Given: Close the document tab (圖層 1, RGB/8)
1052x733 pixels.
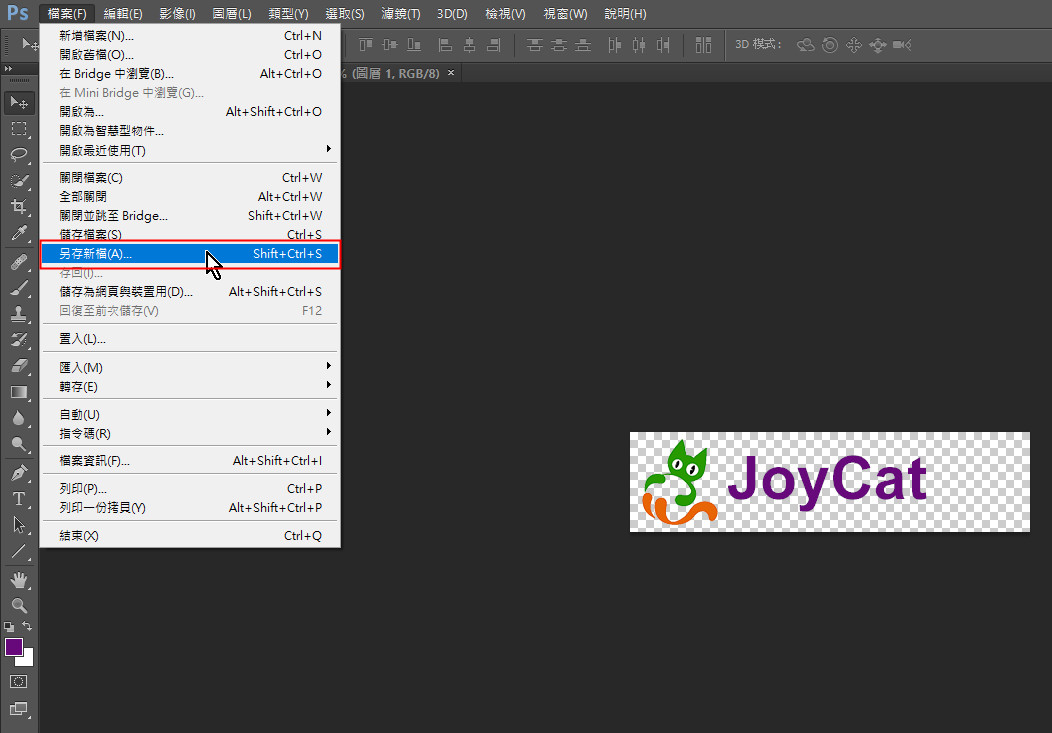Looking at the screenshot, I should point(451,72).
